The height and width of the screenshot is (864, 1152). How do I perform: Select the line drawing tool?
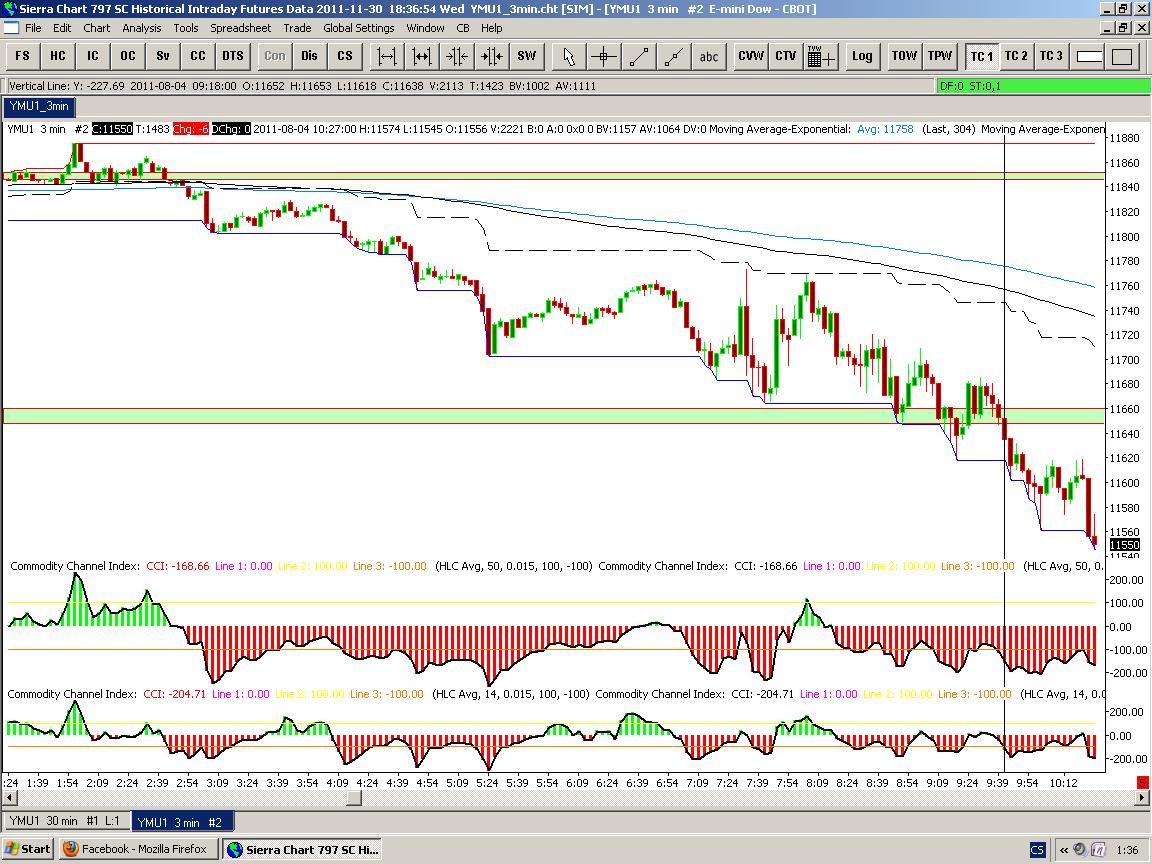tap(638, 56)
